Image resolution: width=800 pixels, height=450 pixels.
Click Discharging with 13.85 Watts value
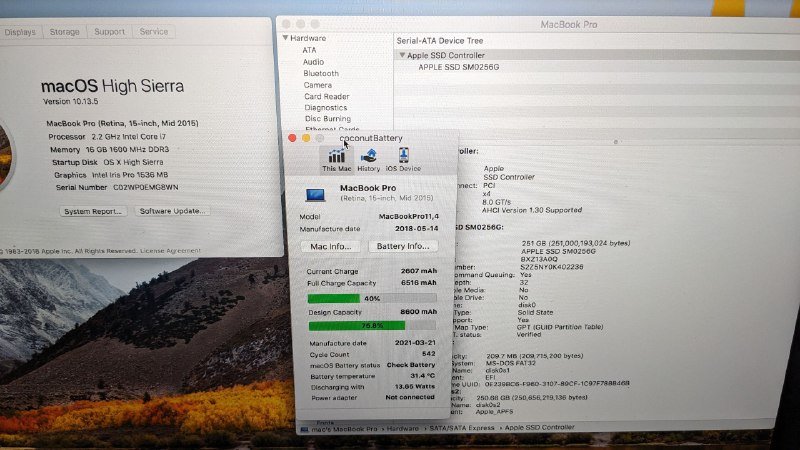click(415, 387)
